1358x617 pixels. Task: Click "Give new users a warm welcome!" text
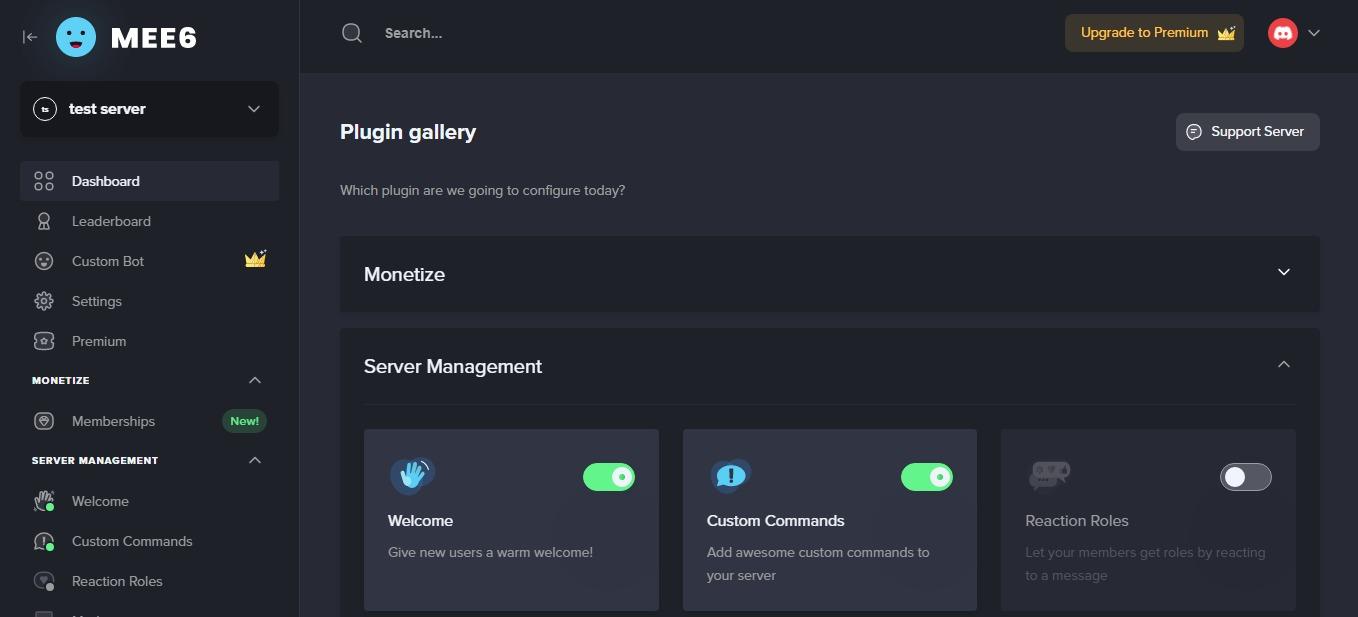[490, 552]
